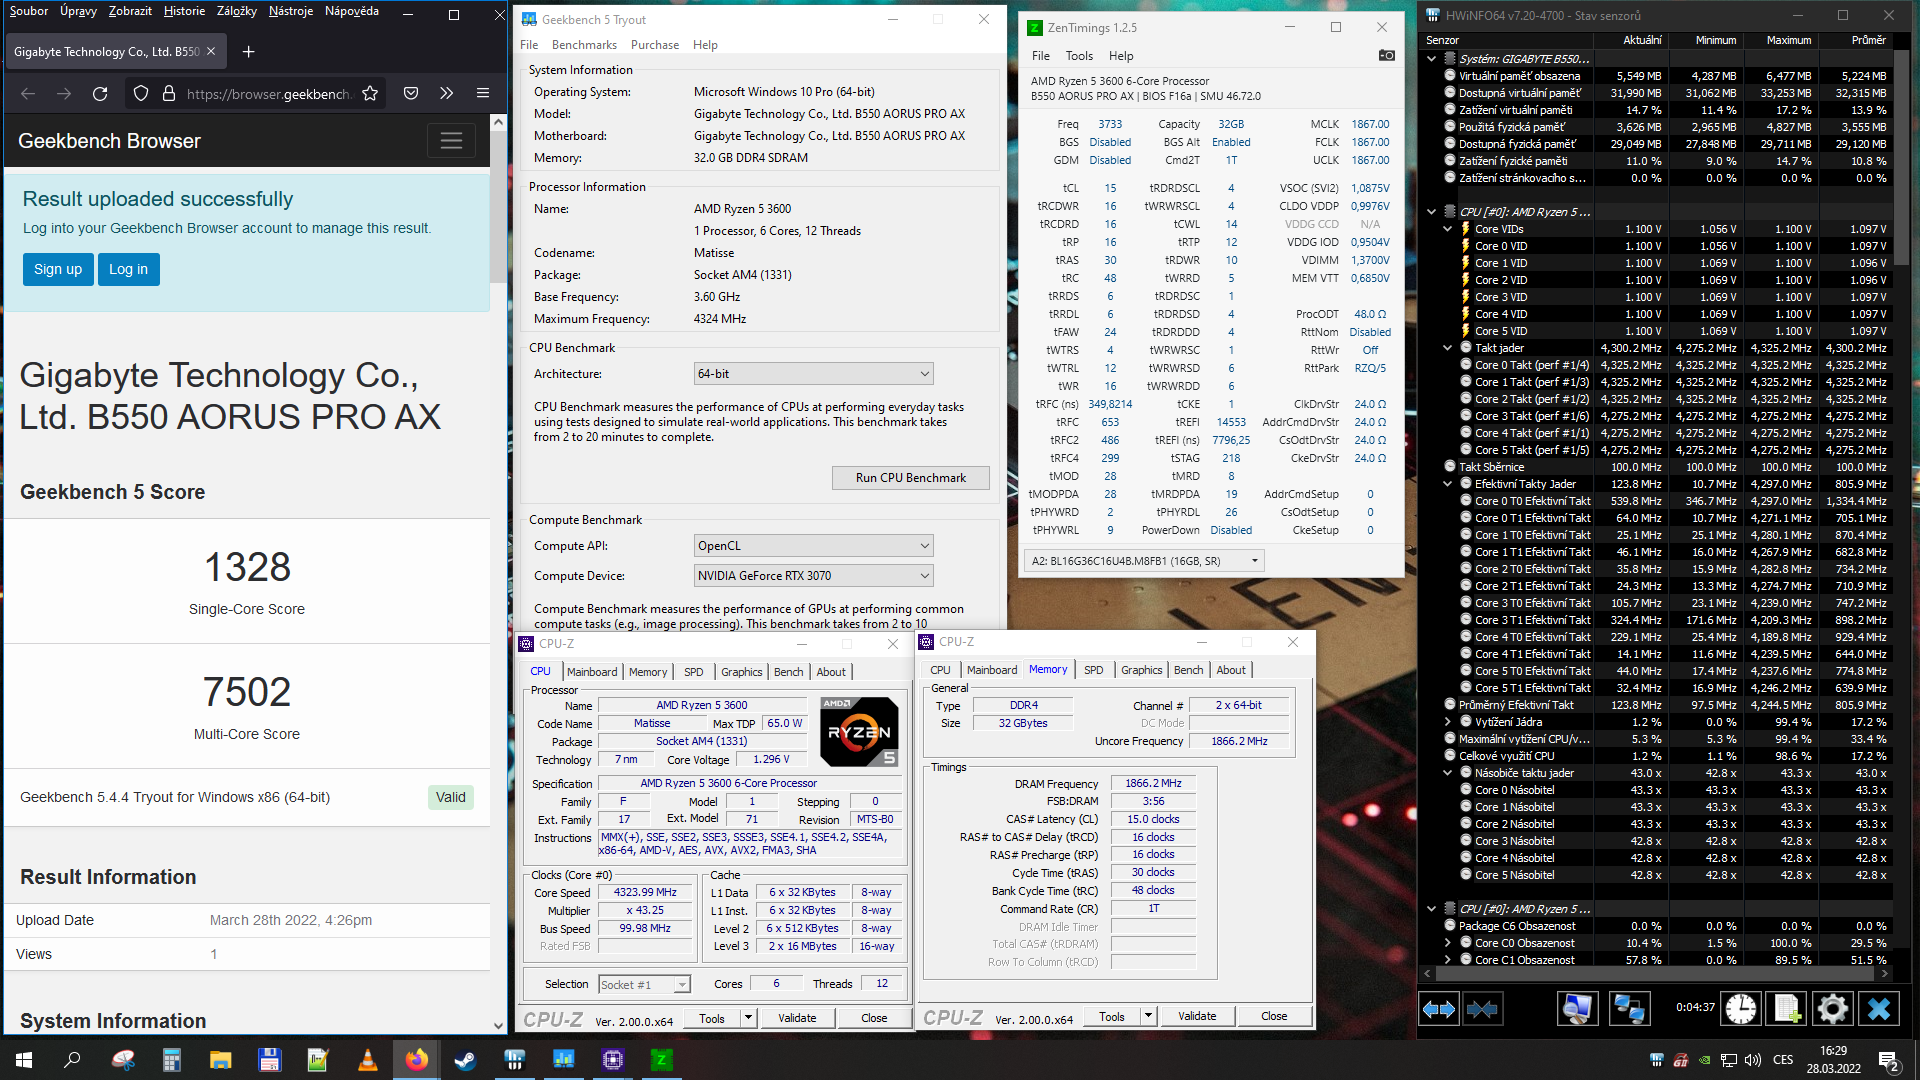Screen dimensions: 1920x1080
Task: Launch Calculator from the taskbar
Action: pyautogui.click(x=172, y=1060)
